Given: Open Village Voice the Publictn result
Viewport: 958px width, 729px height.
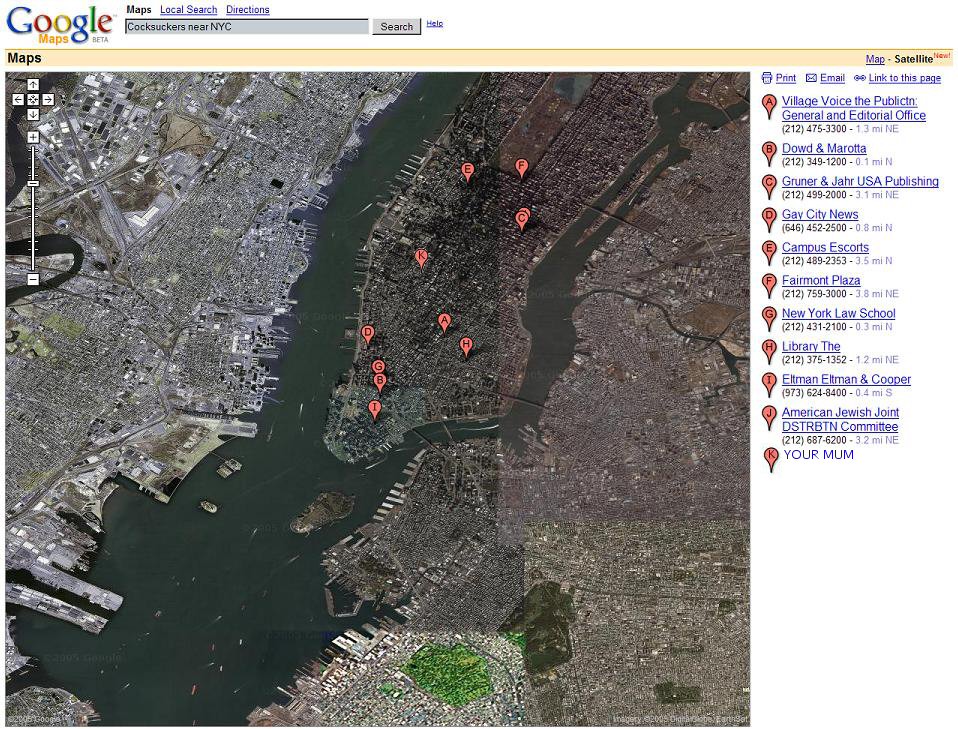Looking at the screenshot, I should 854,108.
